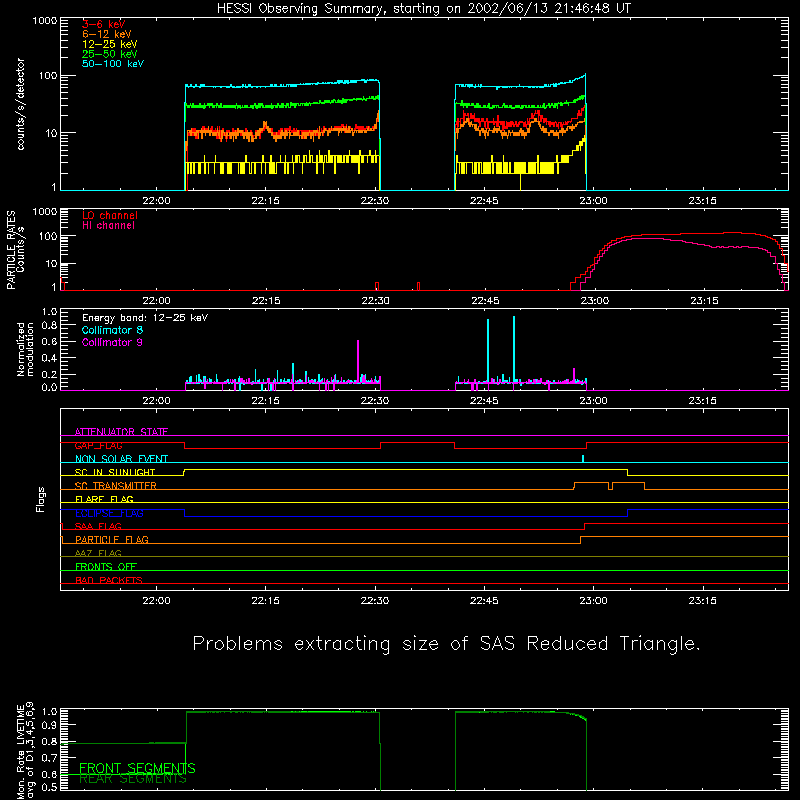800x800 pixels.
Task: Click the ATTENUATOR_STATE flag label
Action: (121, 432)
